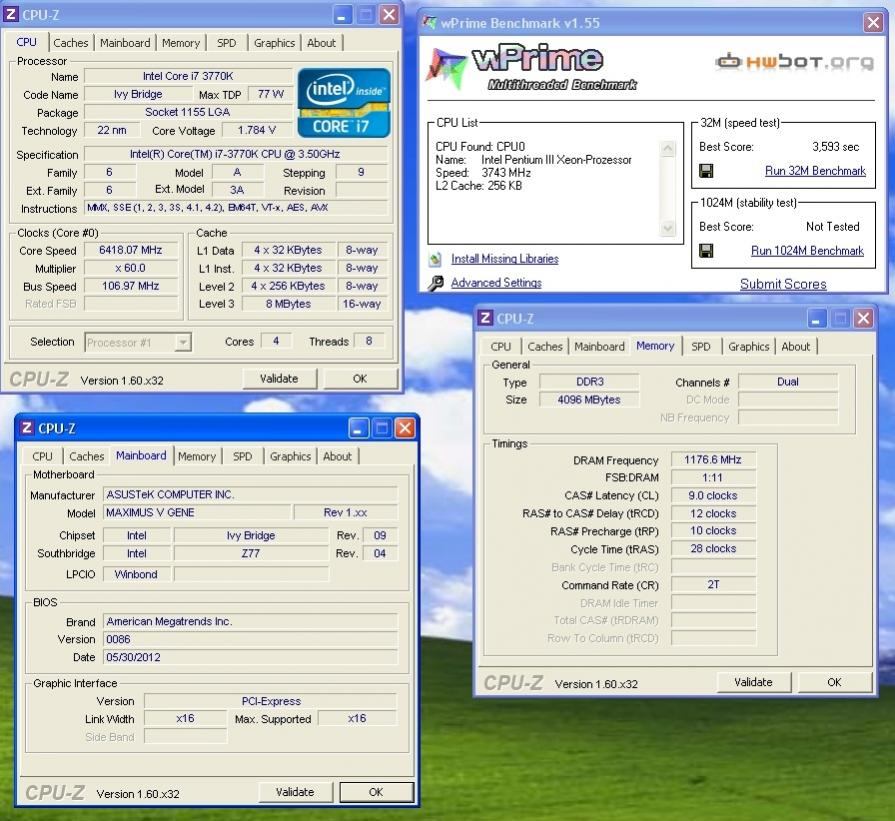
Task: Click the wPrime Benchmark title bar icon
Action: point(429,23)
